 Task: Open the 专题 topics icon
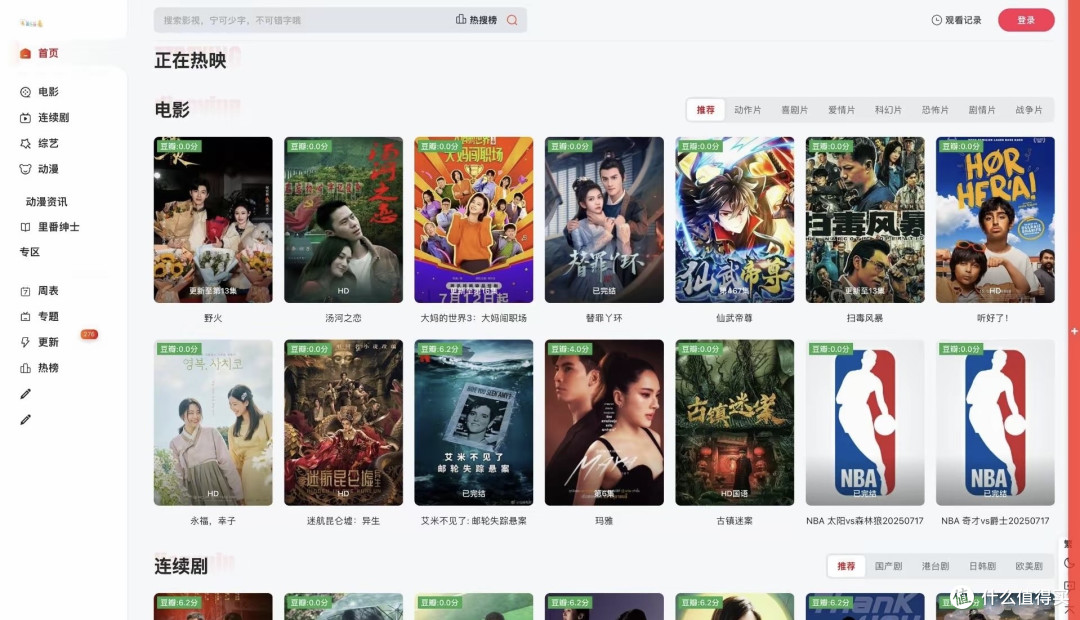coord(25,316)
